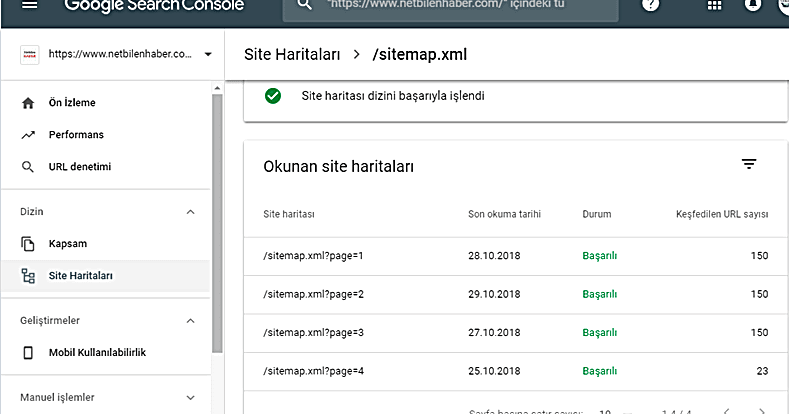This screenshot has width=789, height=414.
Task: Open sitemap row /sitemap.xml?page=1
Action: click(x=516, y=256)
